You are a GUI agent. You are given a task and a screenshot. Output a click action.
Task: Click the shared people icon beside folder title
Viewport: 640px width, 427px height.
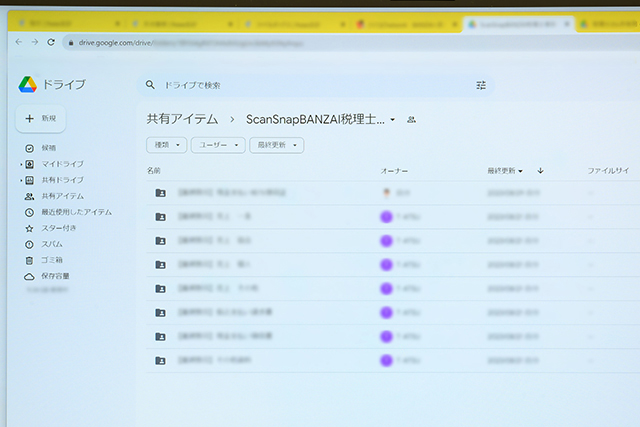(x=411, y=120)
